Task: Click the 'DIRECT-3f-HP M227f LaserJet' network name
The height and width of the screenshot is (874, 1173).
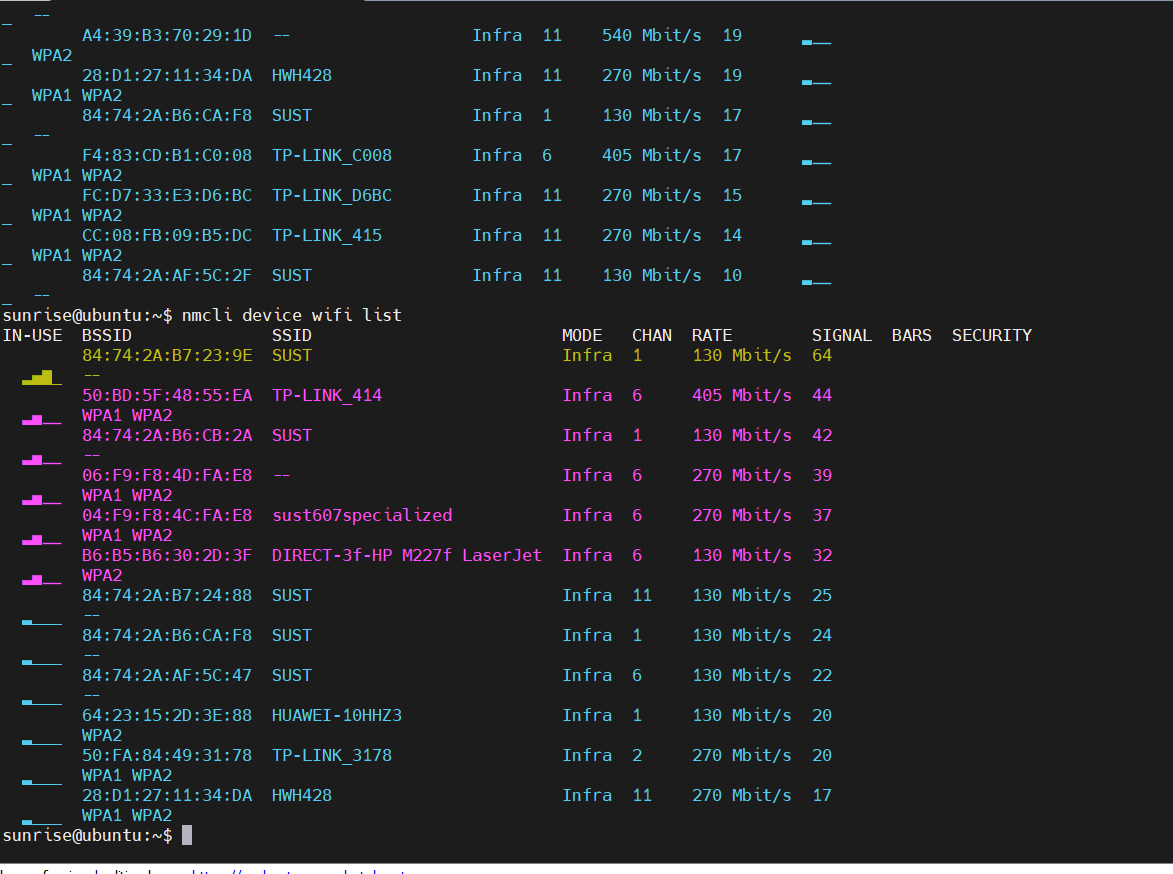Action: point(406,555)
